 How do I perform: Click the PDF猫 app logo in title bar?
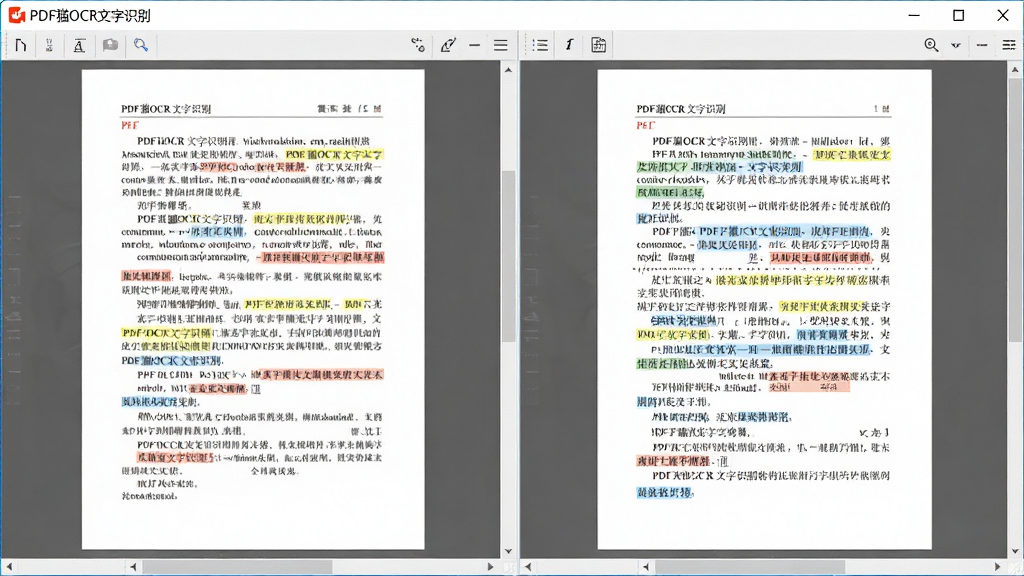[17, 15]
